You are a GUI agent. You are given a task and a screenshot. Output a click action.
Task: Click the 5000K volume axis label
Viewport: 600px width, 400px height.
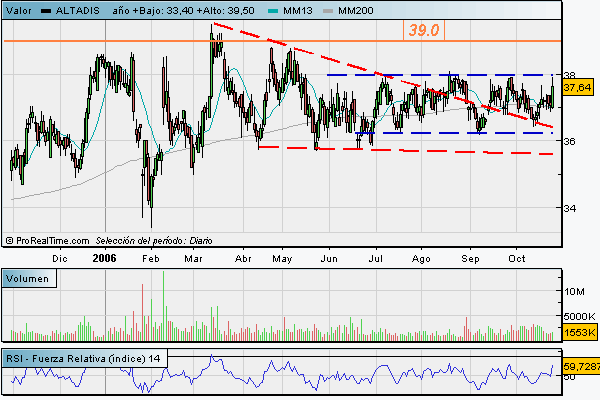tap(579, 316)
